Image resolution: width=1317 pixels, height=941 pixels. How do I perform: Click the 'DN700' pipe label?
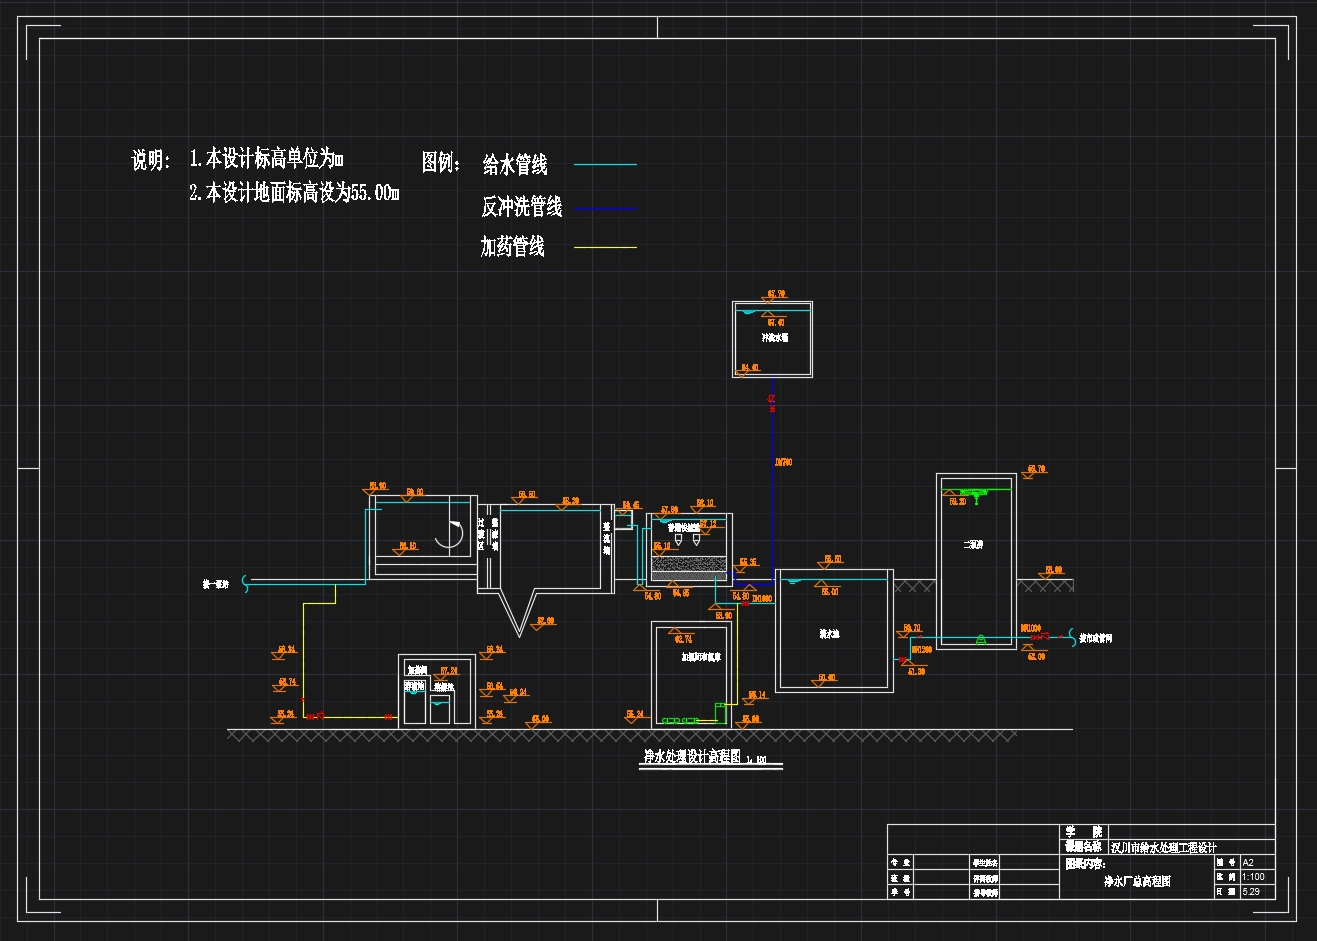[784, 462]
